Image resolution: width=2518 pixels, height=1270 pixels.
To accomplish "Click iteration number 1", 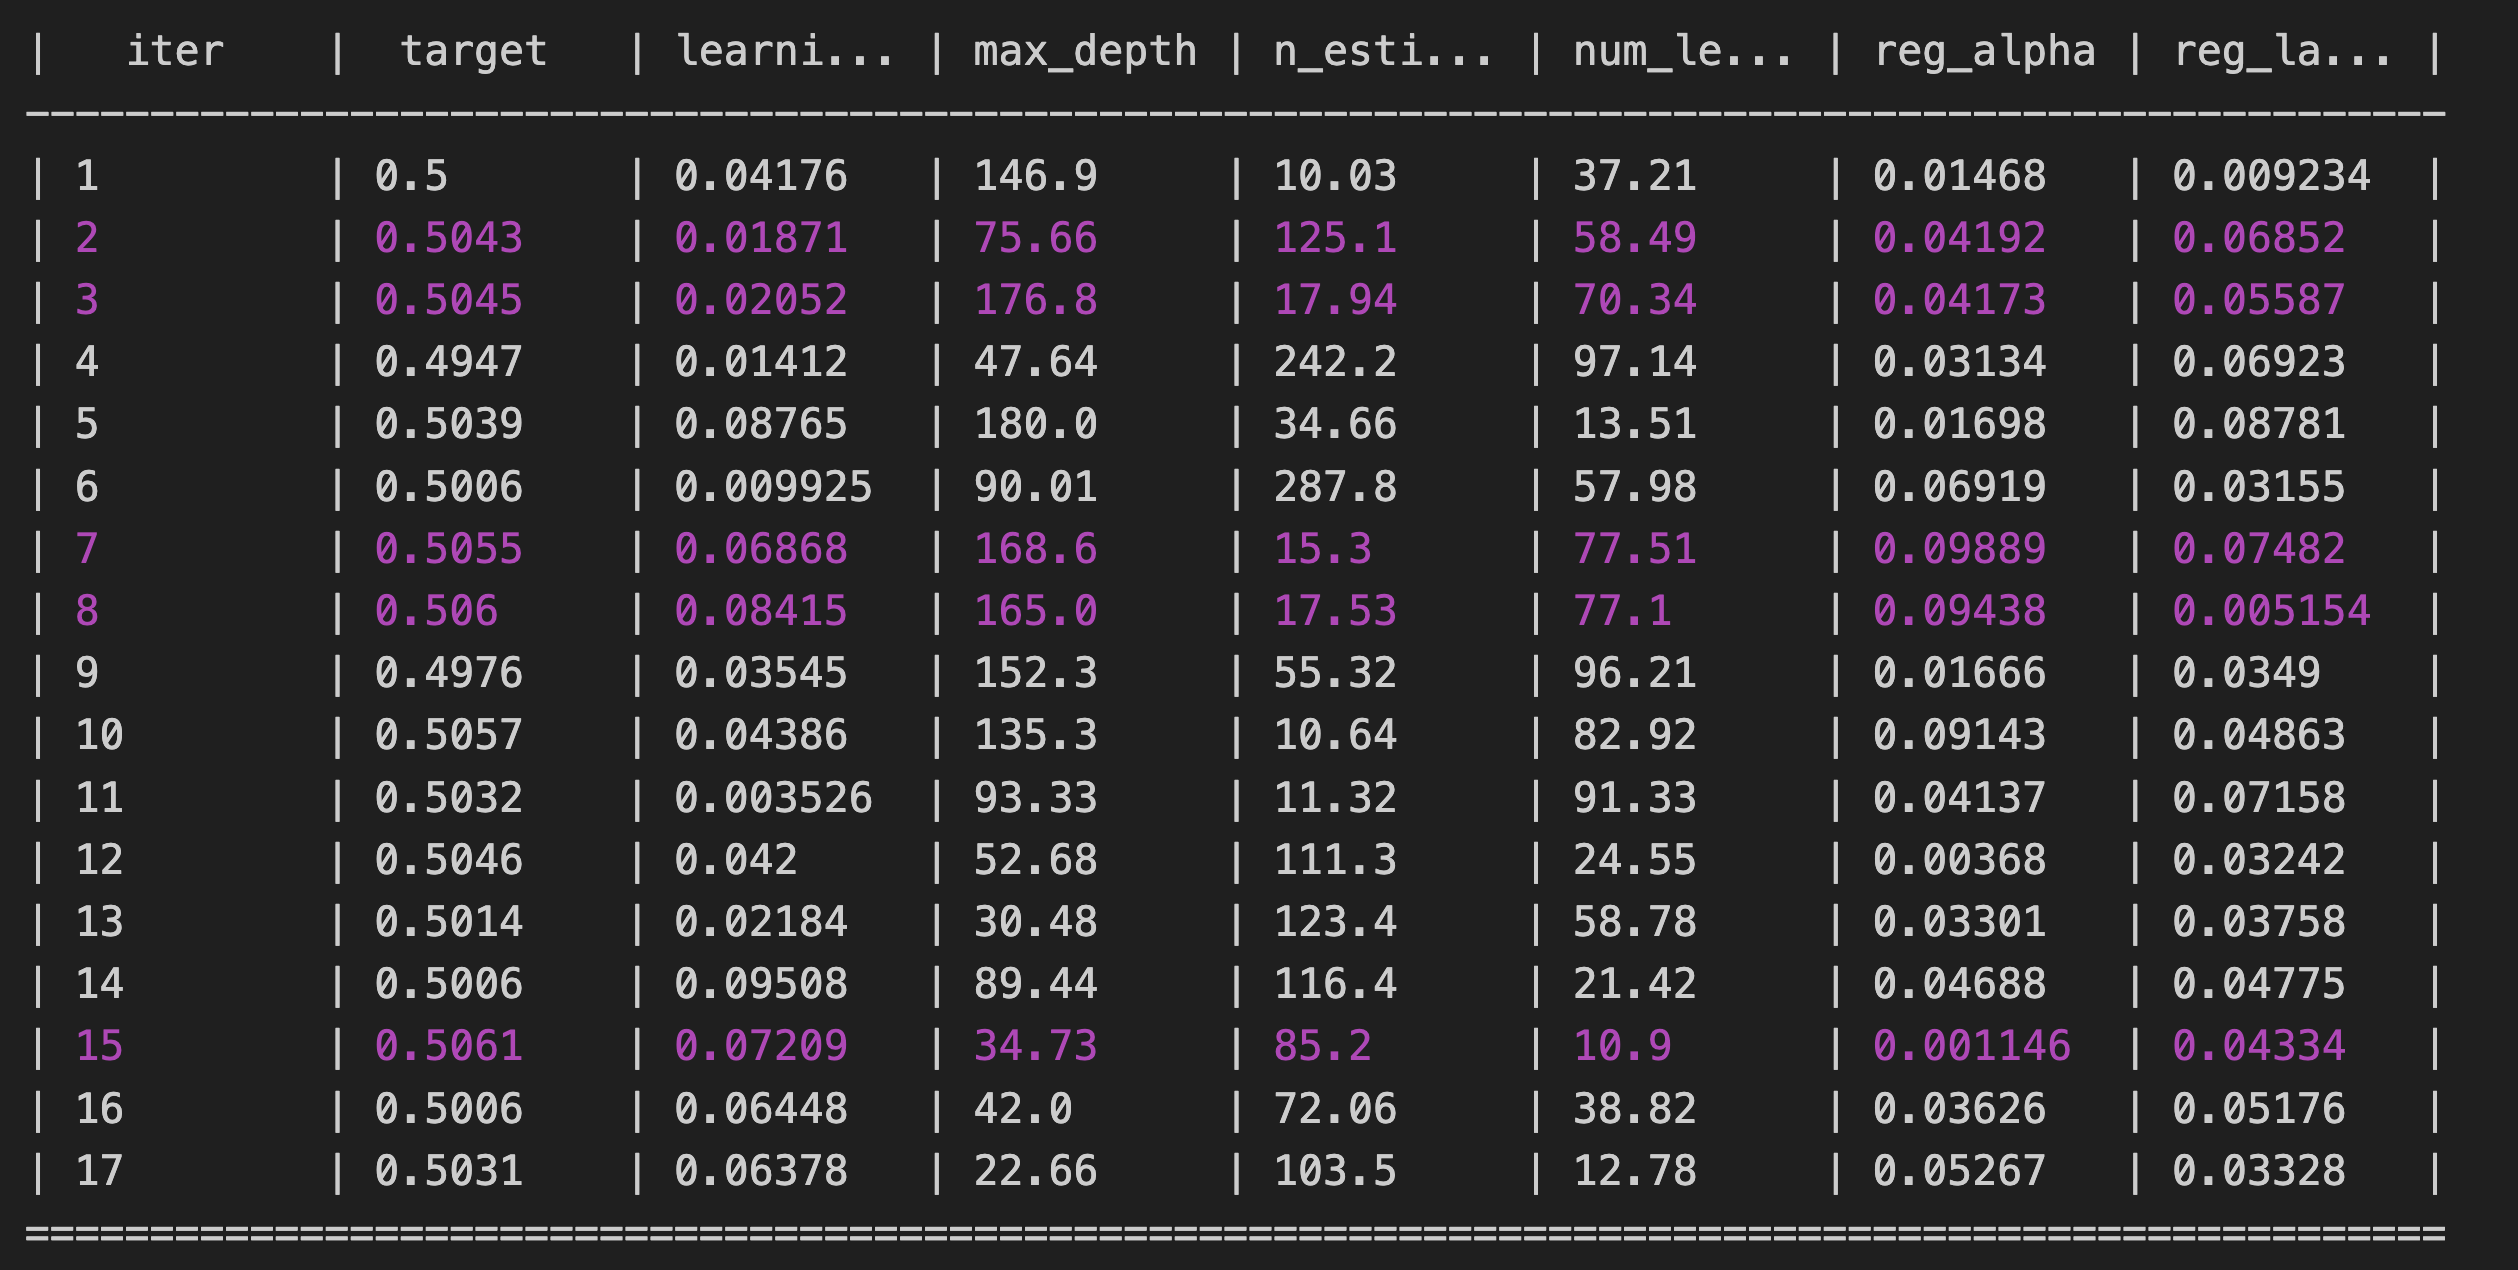I will tap(87, 176).
